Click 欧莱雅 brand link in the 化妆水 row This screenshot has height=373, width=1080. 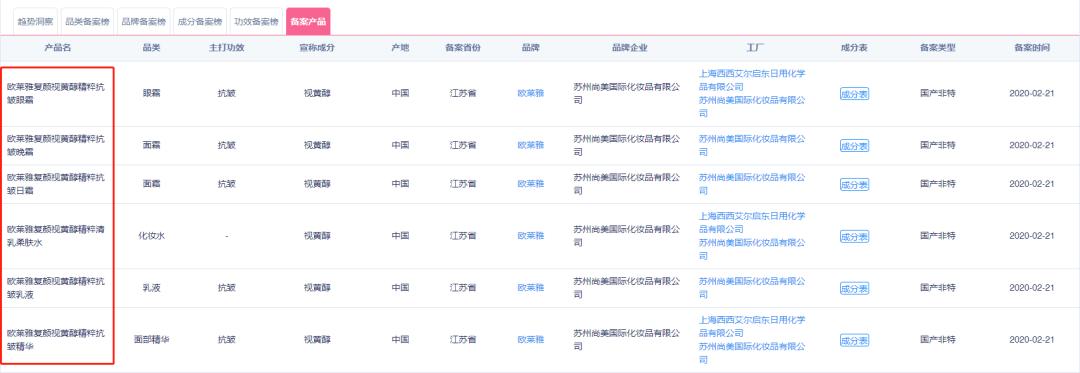pos(530,235)
